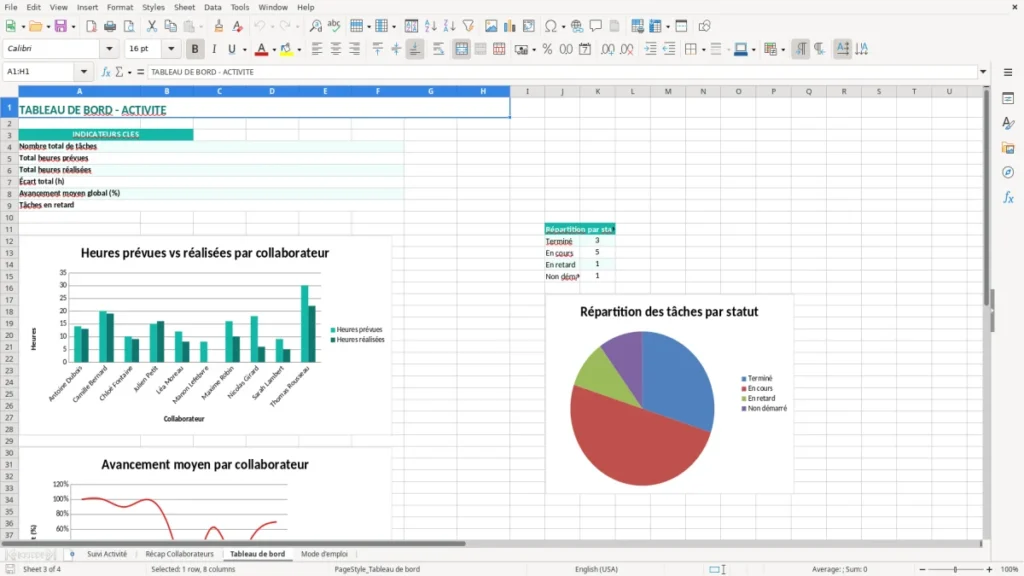Open the sidebar Gallery icon
Viewport: 1024px width, 576px height.
[1008, 148]
